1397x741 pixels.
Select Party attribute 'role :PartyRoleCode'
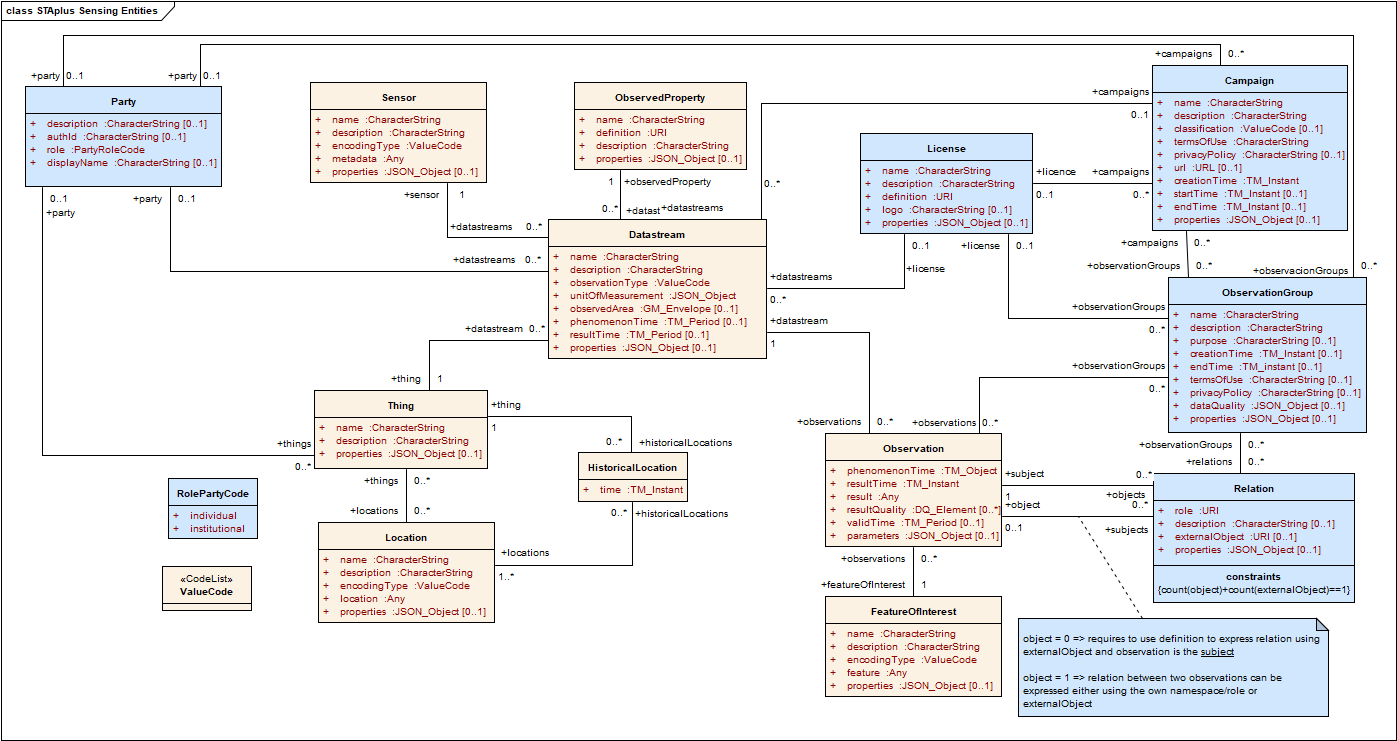coord(96,150)
